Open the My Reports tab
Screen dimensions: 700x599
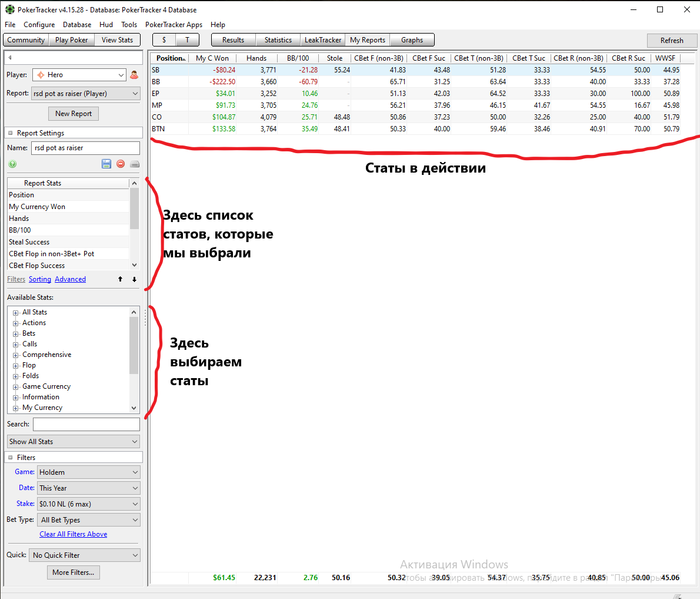[x=367, y=40]
